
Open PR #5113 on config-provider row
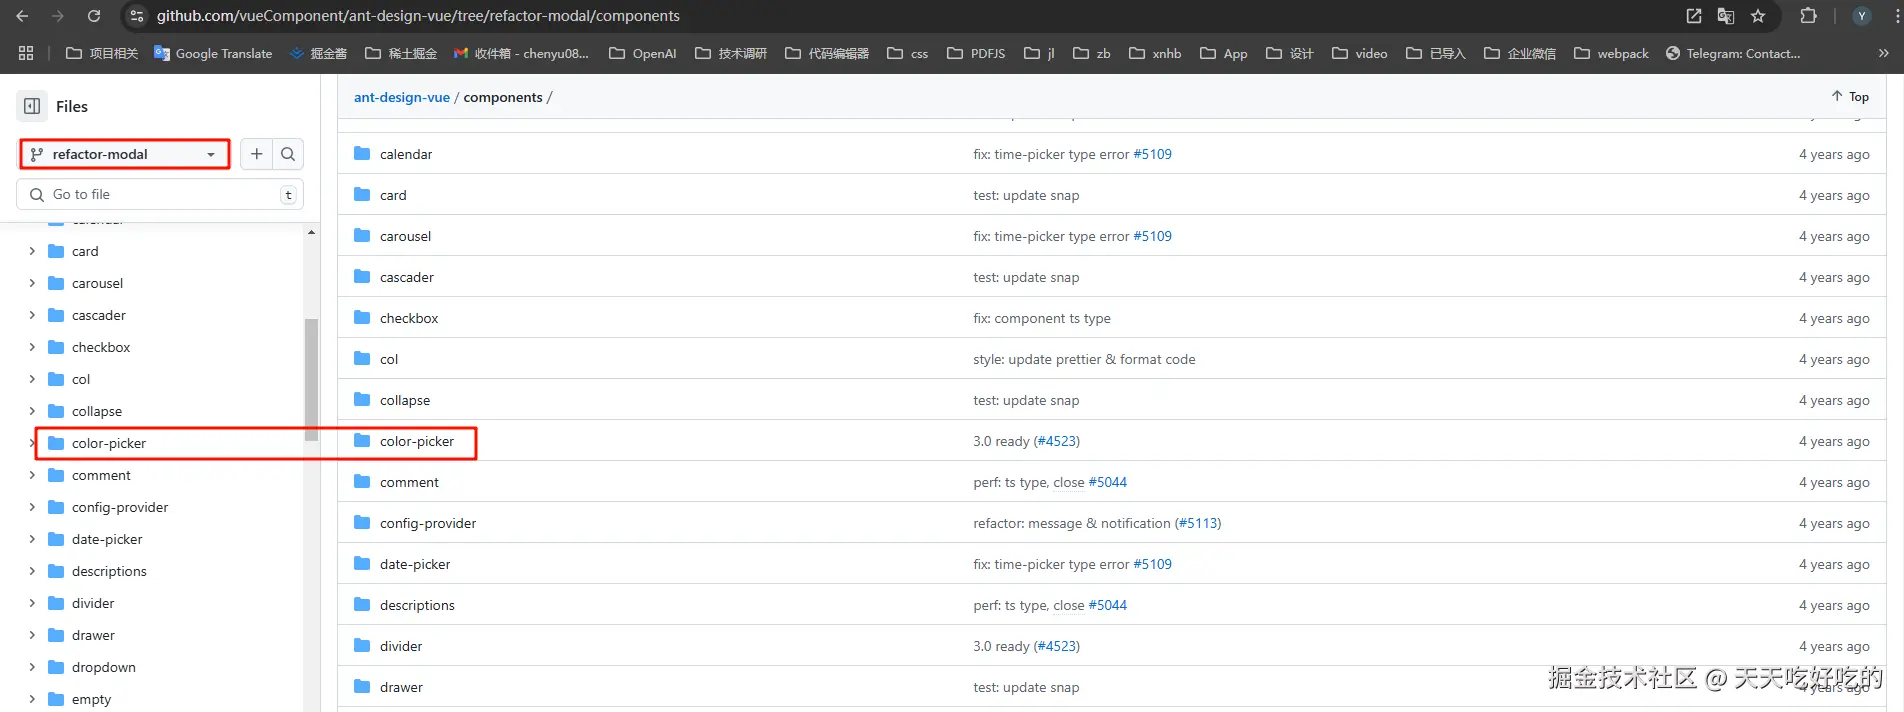1198,523
